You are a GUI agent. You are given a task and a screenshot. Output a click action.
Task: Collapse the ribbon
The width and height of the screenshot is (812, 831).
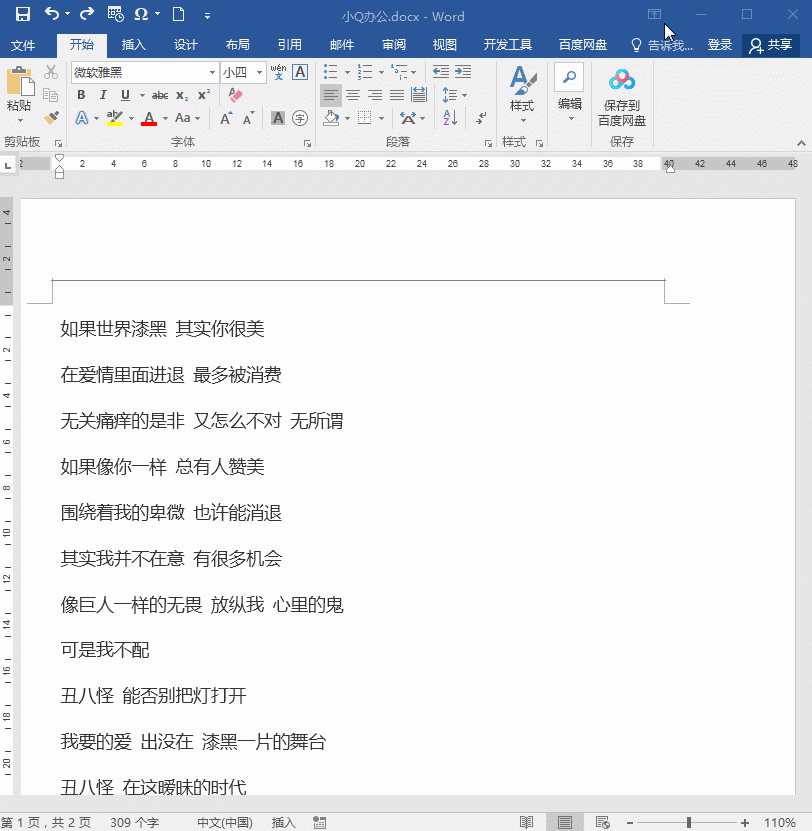tap(801, 143)
